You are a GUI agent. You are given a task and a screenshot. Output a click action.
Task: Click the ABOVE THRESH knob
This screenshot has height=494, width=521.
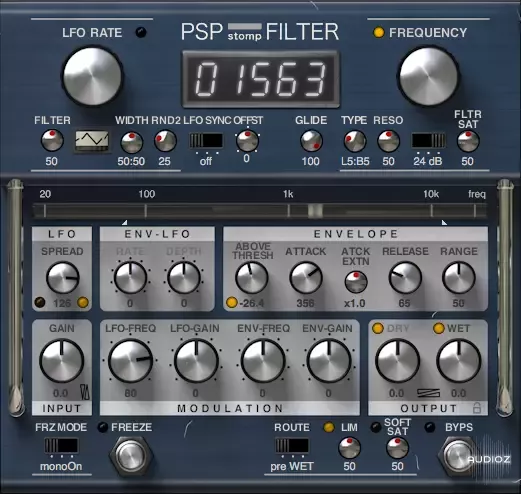(252, 278)
